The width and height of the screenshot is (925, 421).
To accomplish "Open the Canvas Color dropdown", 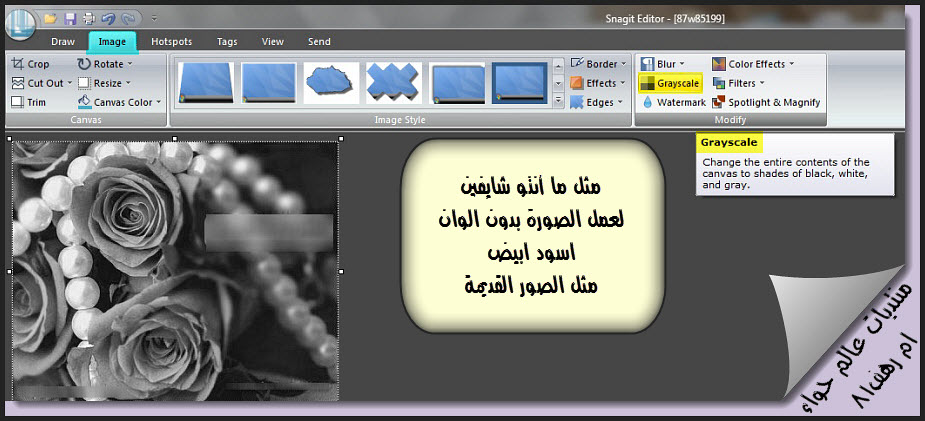I will (x=159, y=102).
